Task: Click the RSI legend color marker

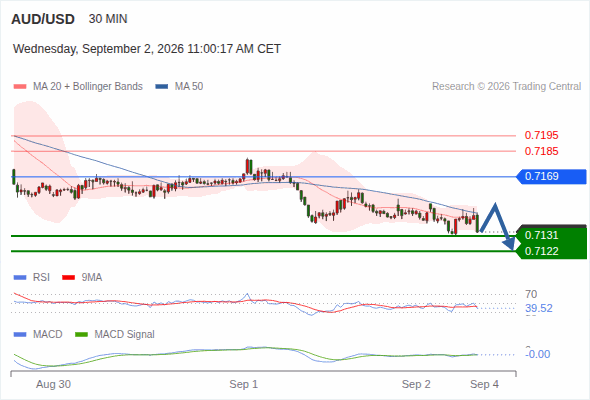Action: click(x=20, y=278)
